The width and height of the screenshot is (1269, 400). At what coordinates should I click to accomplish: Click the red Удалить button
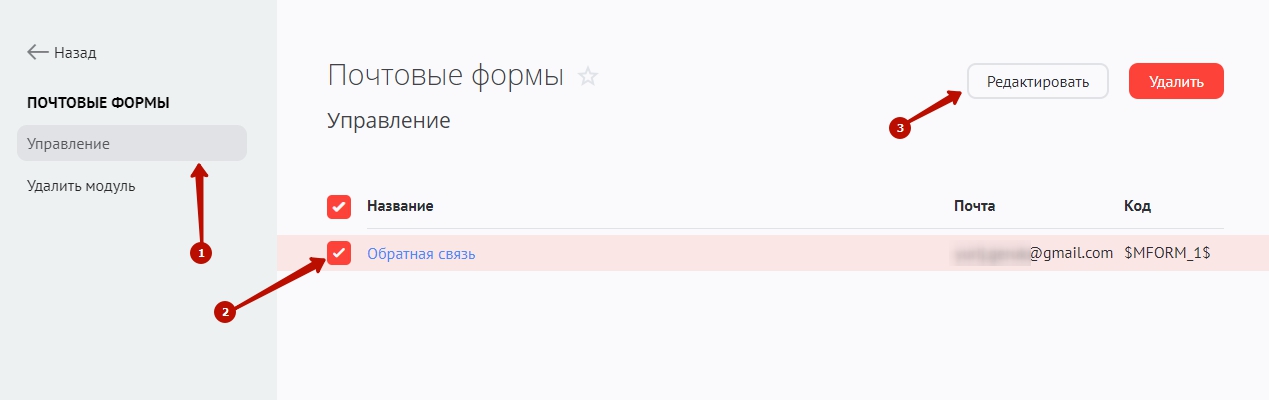pos(1176,81)
